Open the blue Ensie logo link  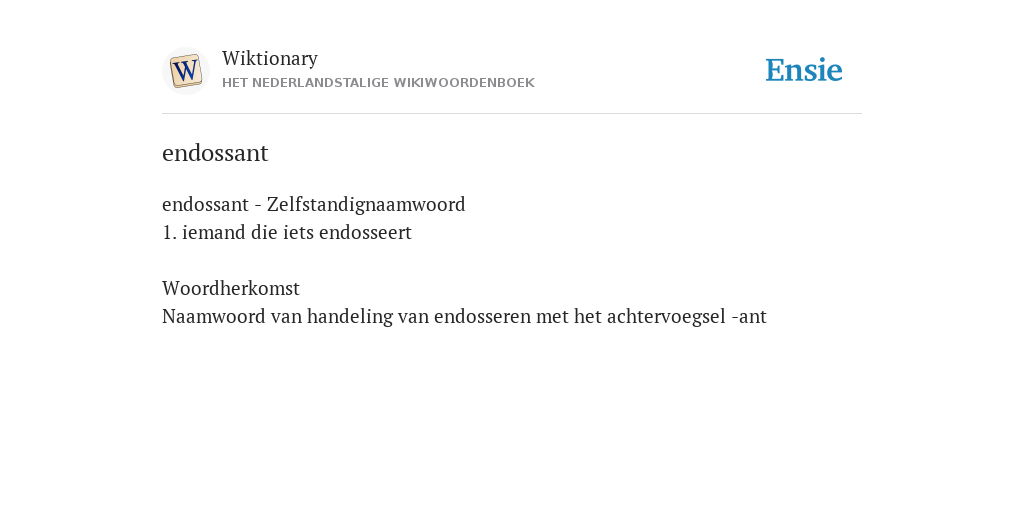click(x=804, y=71)
